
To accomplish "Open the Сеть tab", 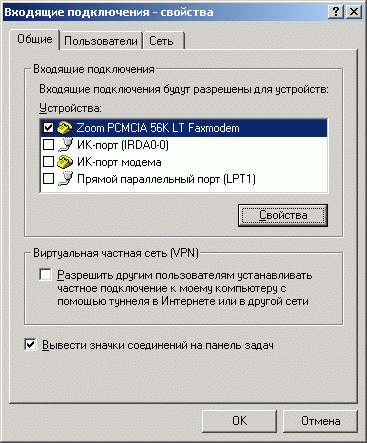I will (x=163, y=41).
